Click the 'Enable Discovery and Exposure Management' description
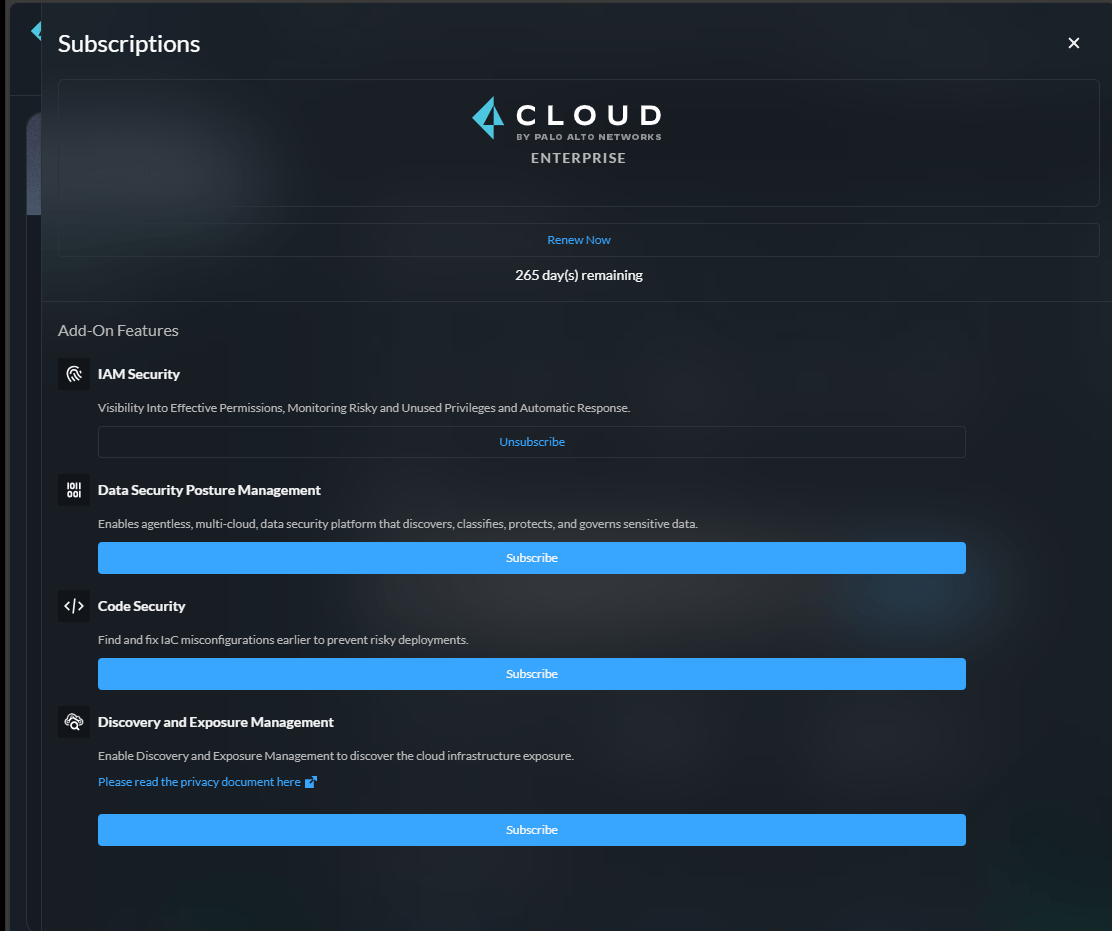This screenshot has width=1112, height=931. (x=336, y=756)
